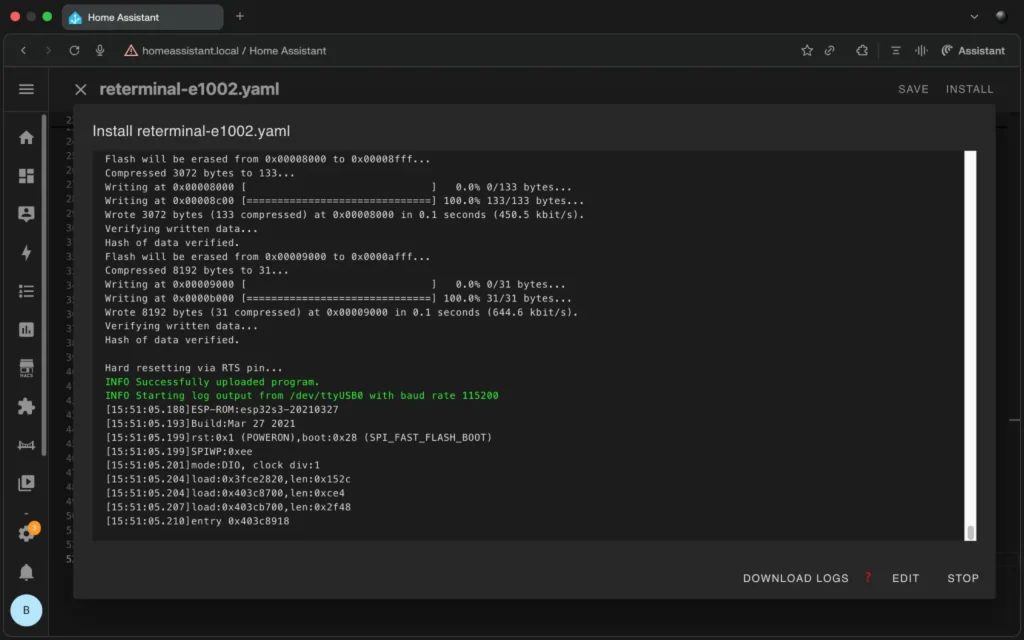
Task: Open the bed icon in sidebar
Action: pyautogui.click(x=26, y=445)
